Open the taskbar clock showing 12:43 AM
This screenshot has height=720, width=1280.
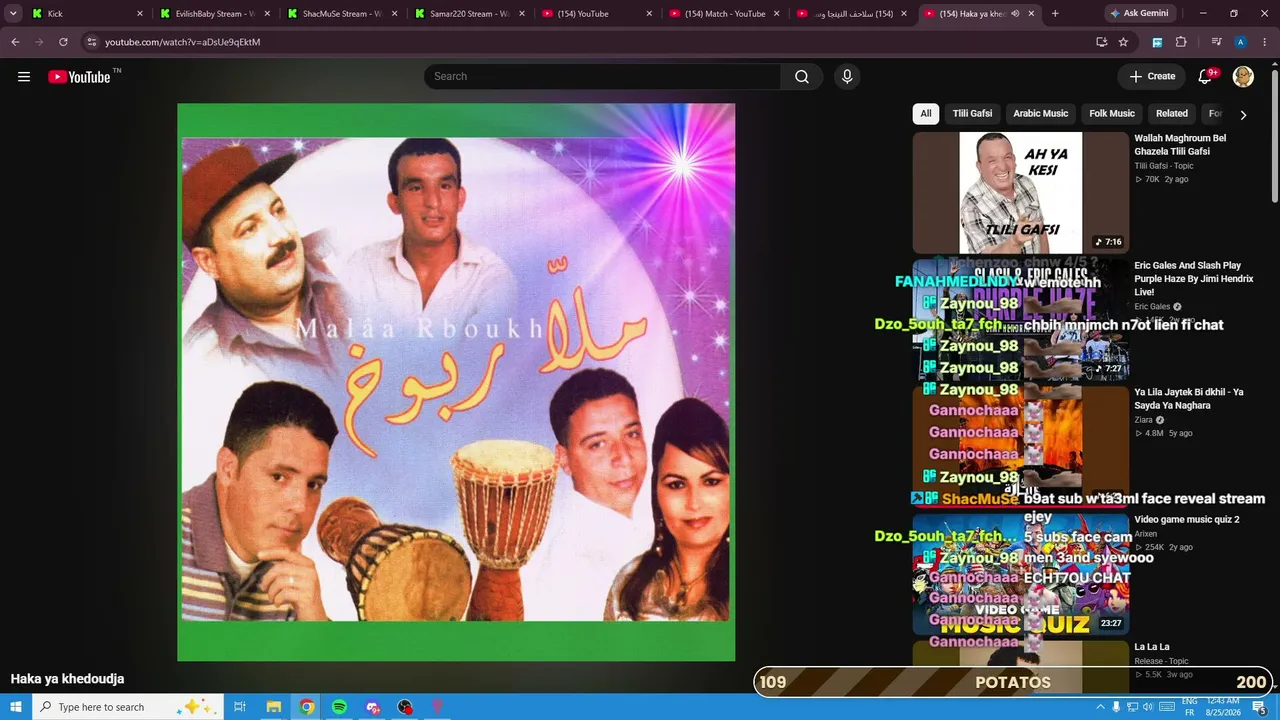1223,707
